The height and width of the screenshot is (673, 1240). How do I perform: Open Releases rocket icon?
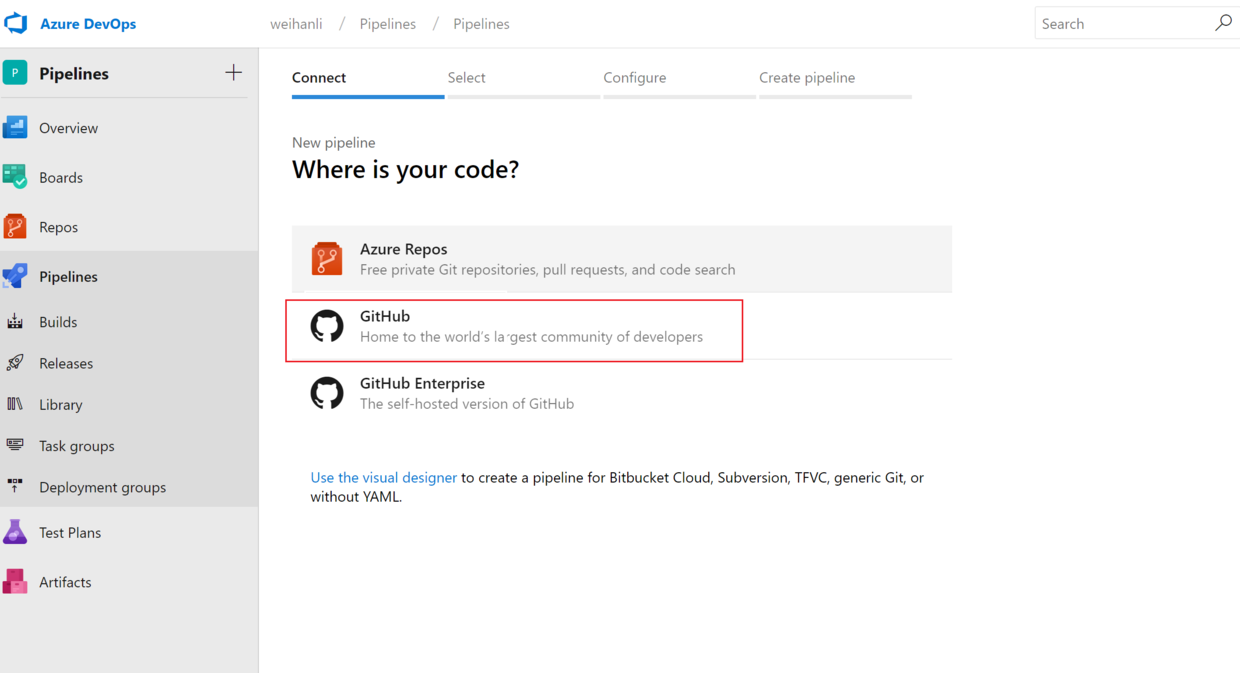click(15, 363)
